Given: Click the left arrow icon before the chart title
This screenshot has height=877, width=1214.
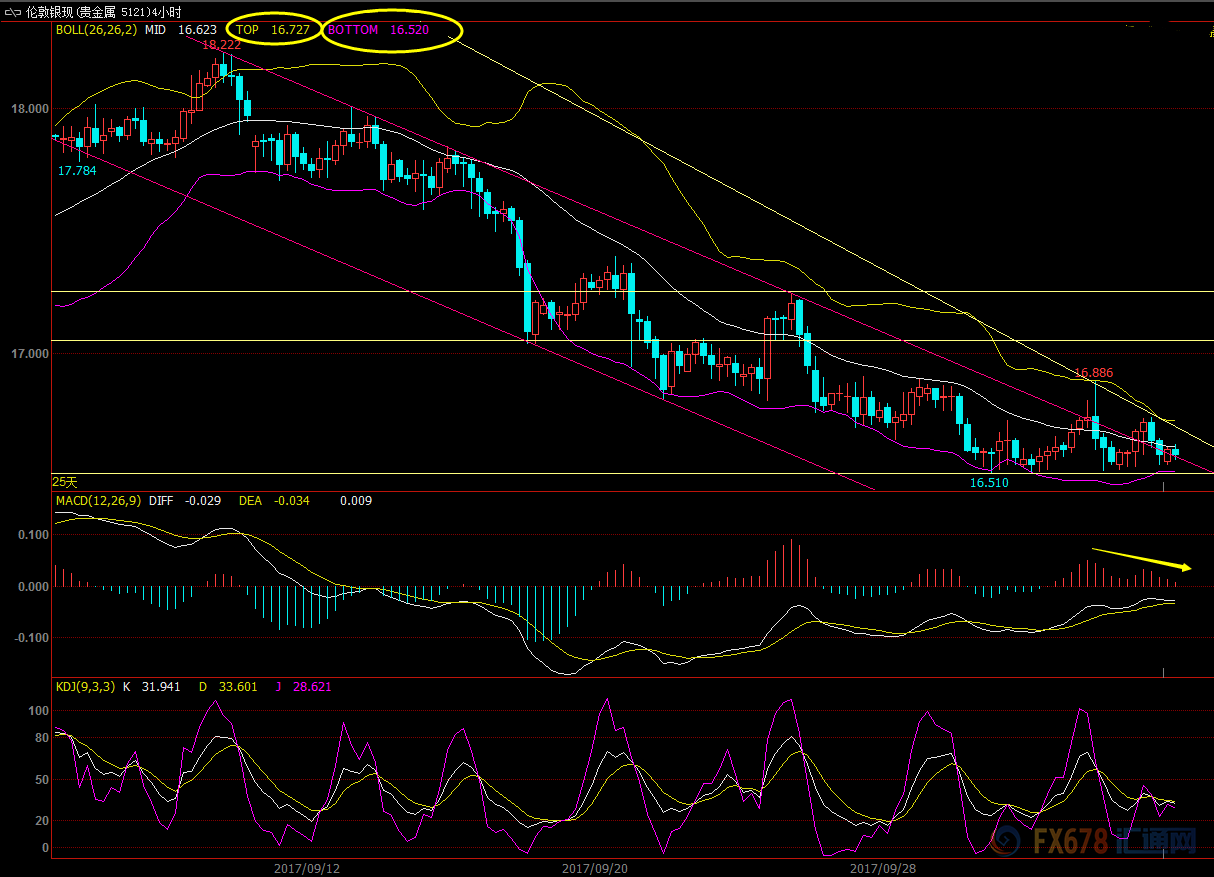Looking at the screenshot, I should pyautogui.click(x=9, y=11).
